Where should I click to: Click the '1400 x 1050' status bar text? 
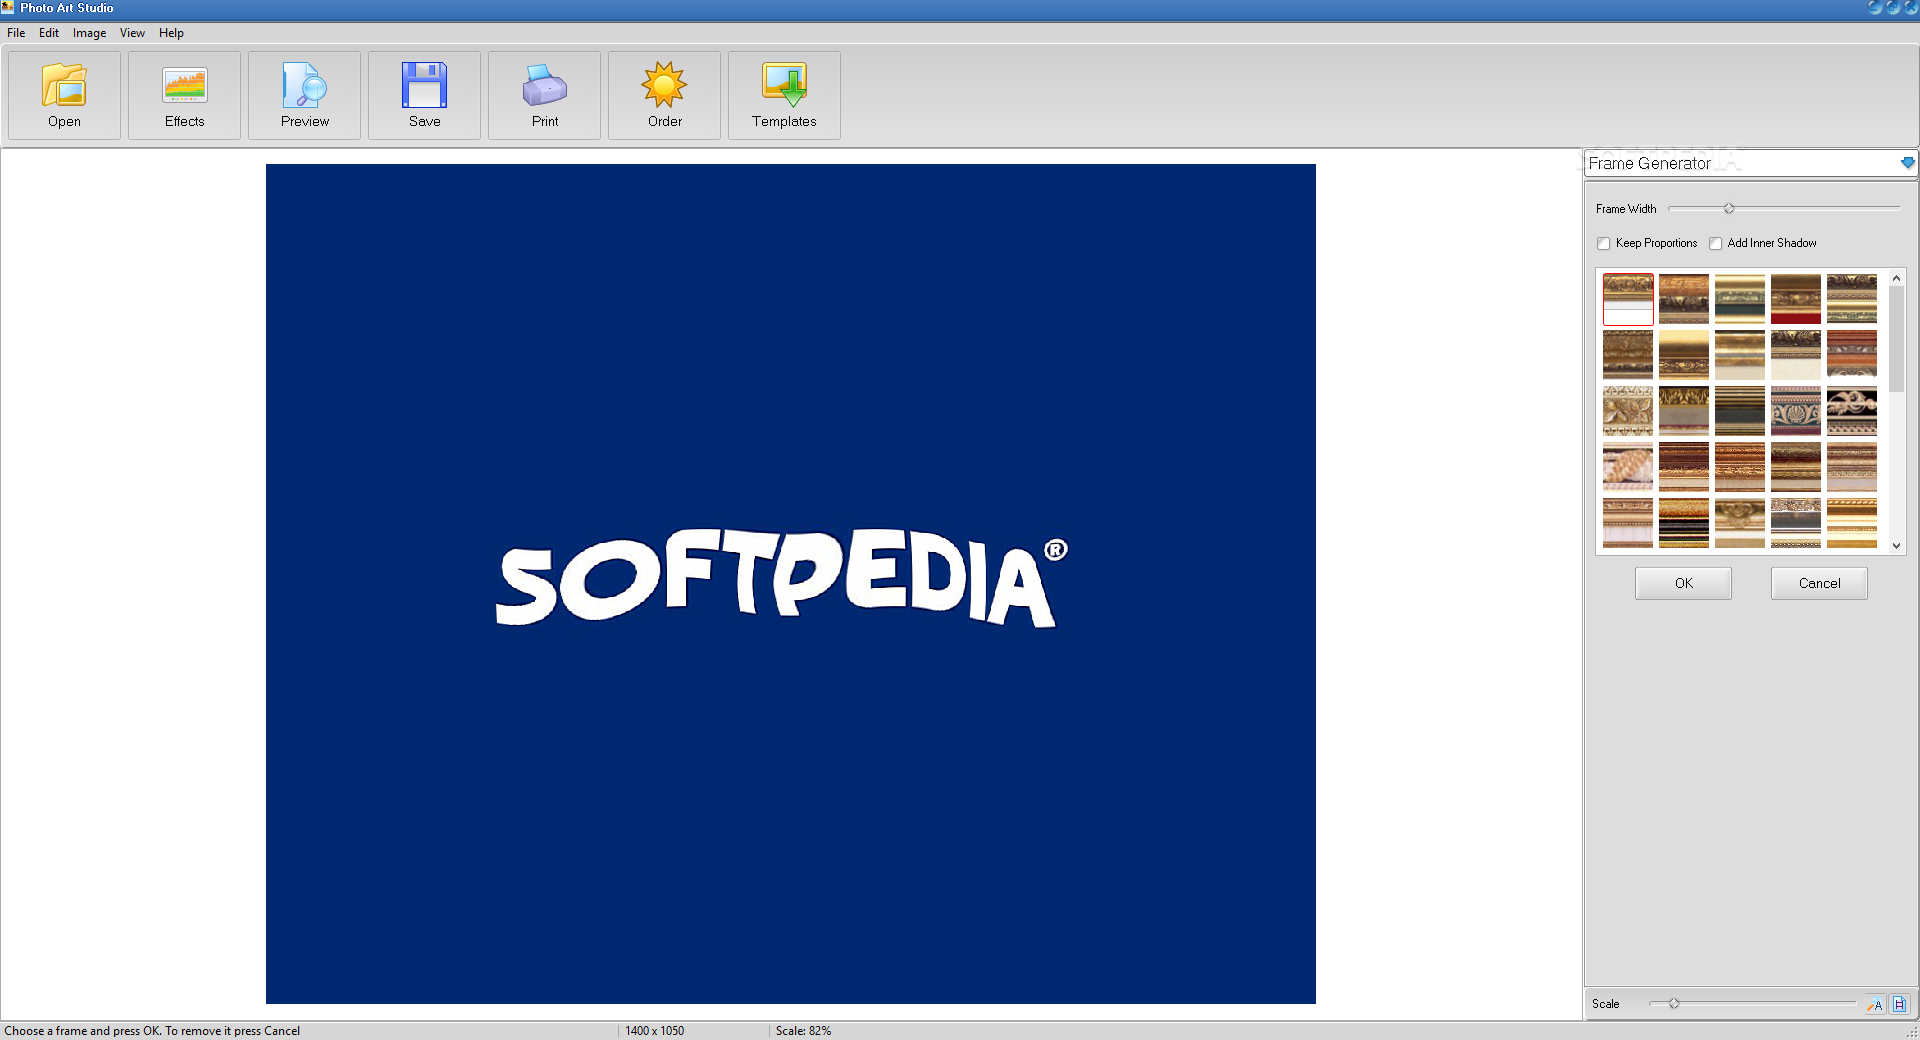coord(655,1031)
